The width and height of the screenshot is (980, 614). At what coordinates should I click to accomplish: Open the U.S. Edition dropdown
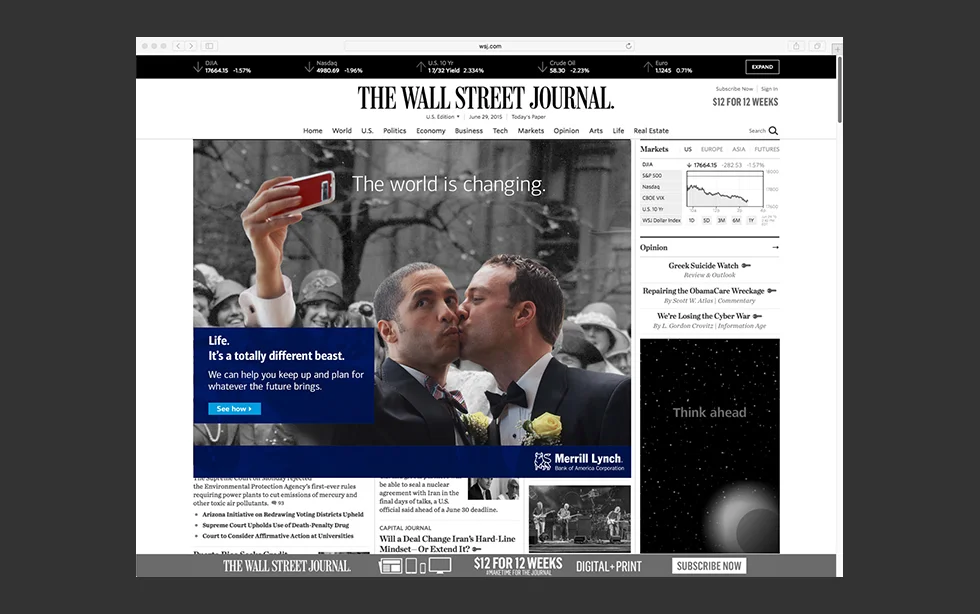click(441, 116)
